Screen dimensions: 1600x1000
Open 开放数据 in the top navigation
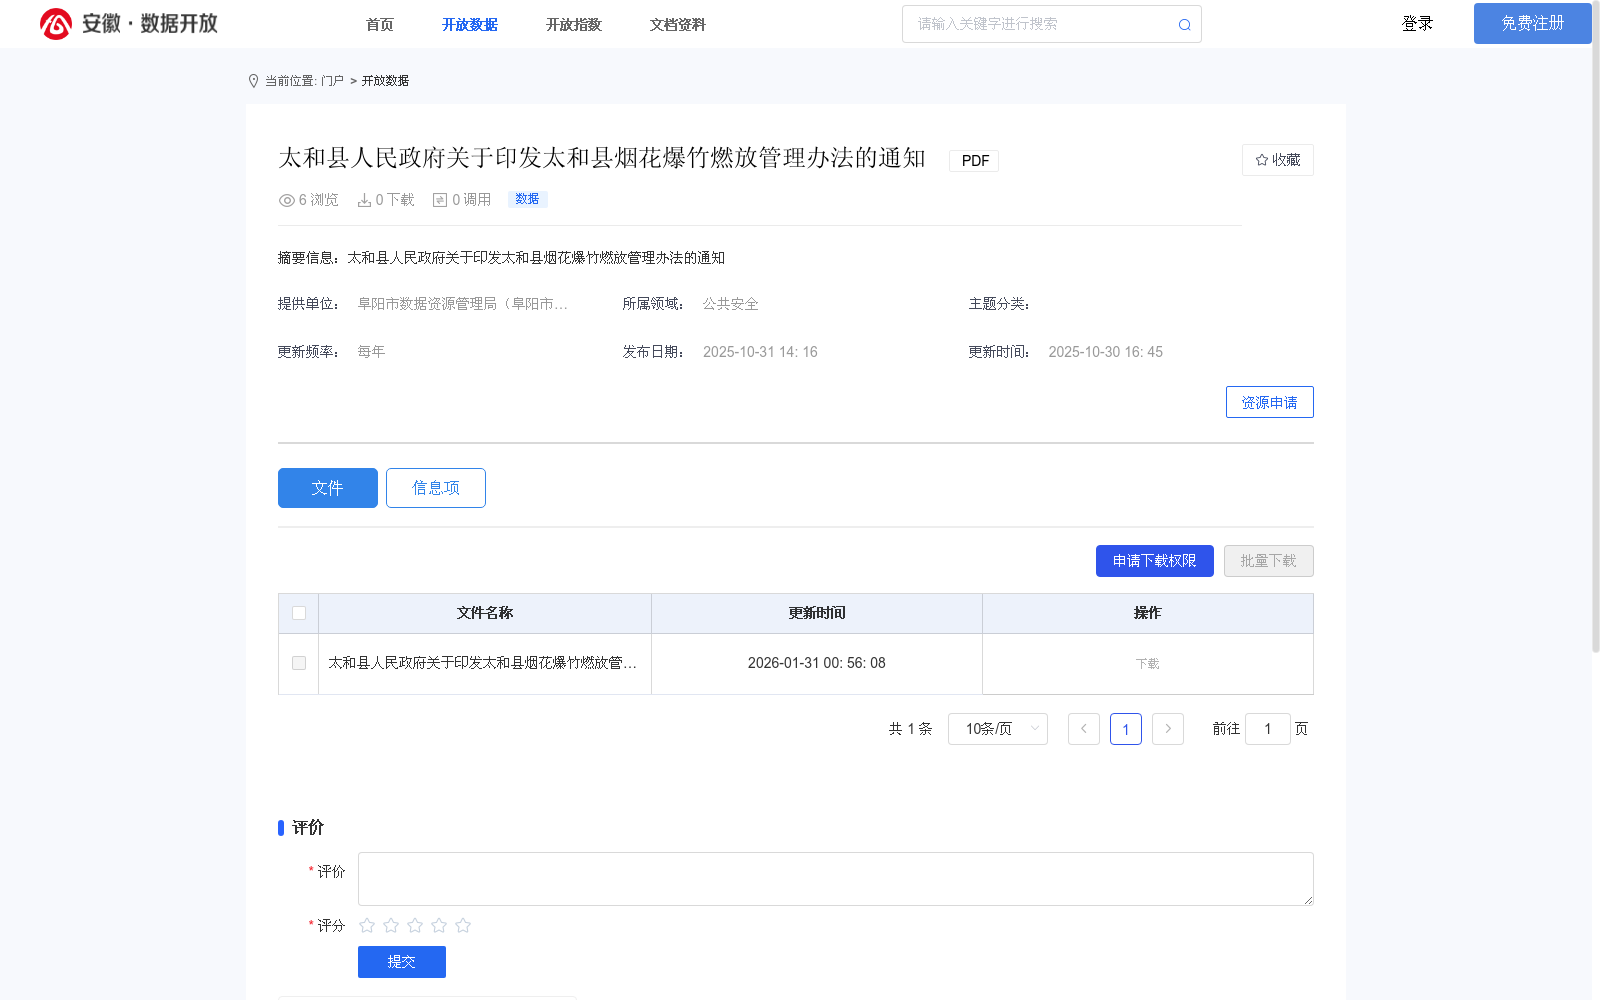click(470, 25)
